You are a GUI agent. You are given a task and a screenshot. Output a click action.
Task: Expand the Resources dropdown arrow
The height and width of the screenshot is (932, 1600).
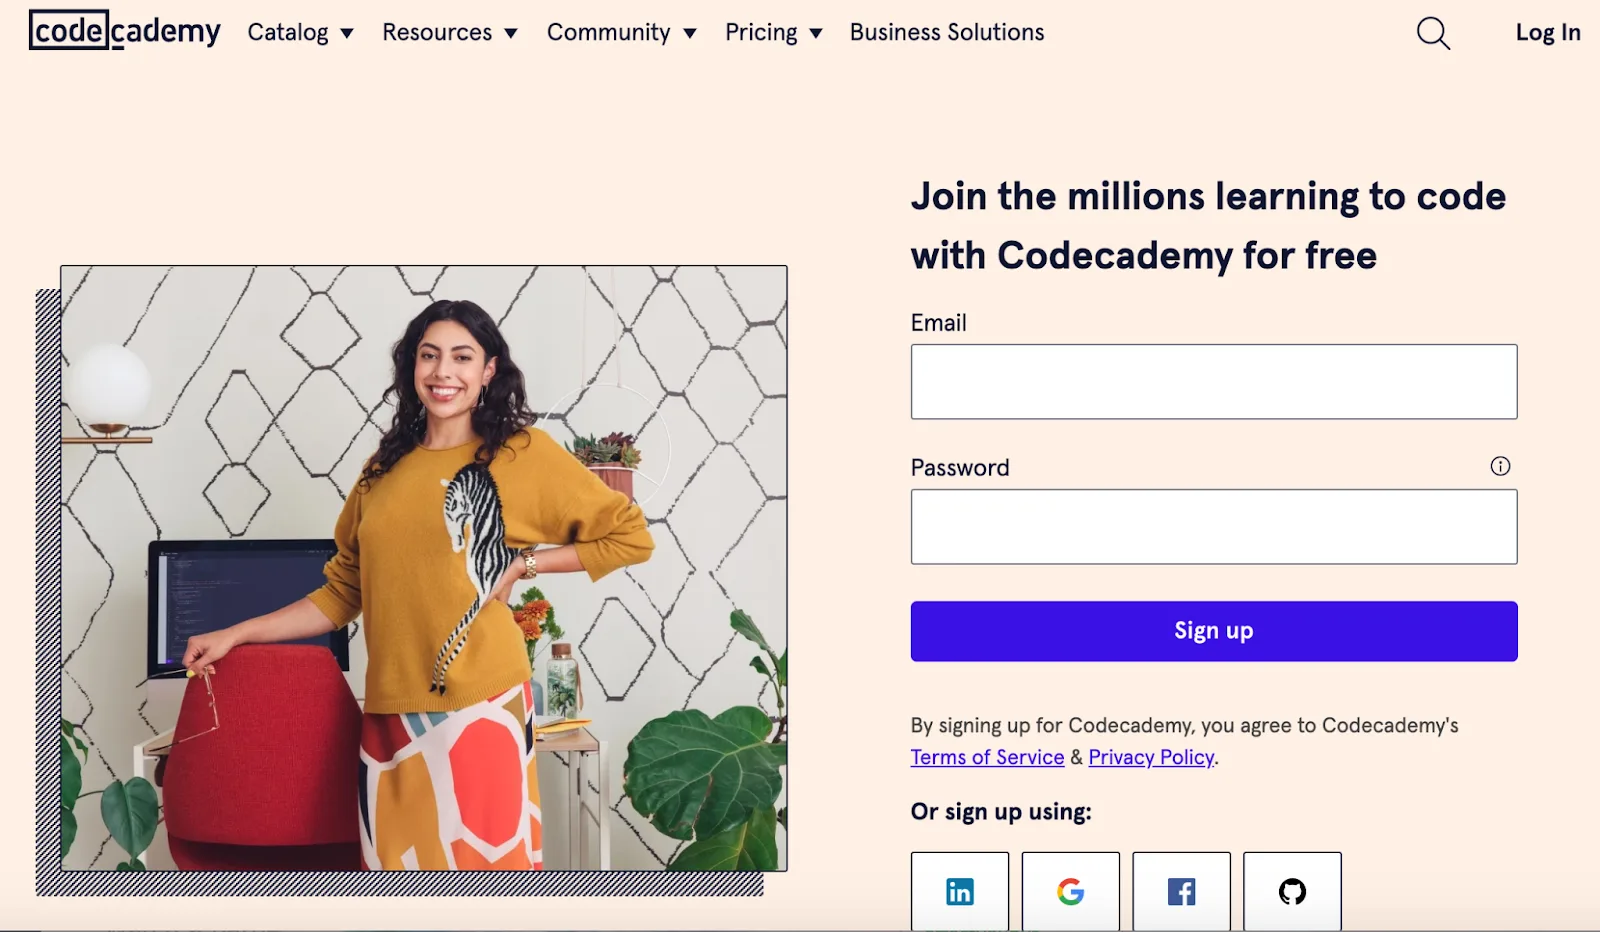tap(511, 33)
